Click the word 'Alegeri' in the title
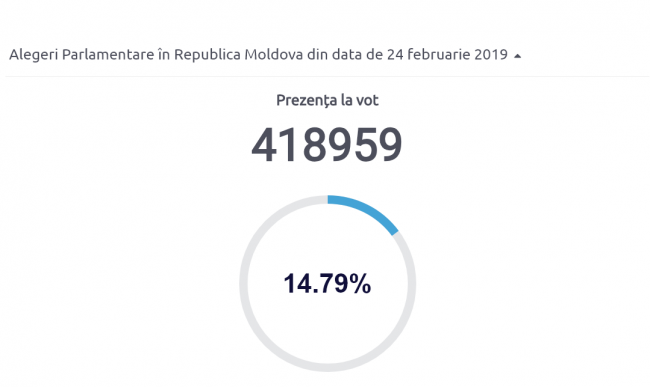This screenshot has width=650, height=387. pyautogui.click(x=34, y=55)
